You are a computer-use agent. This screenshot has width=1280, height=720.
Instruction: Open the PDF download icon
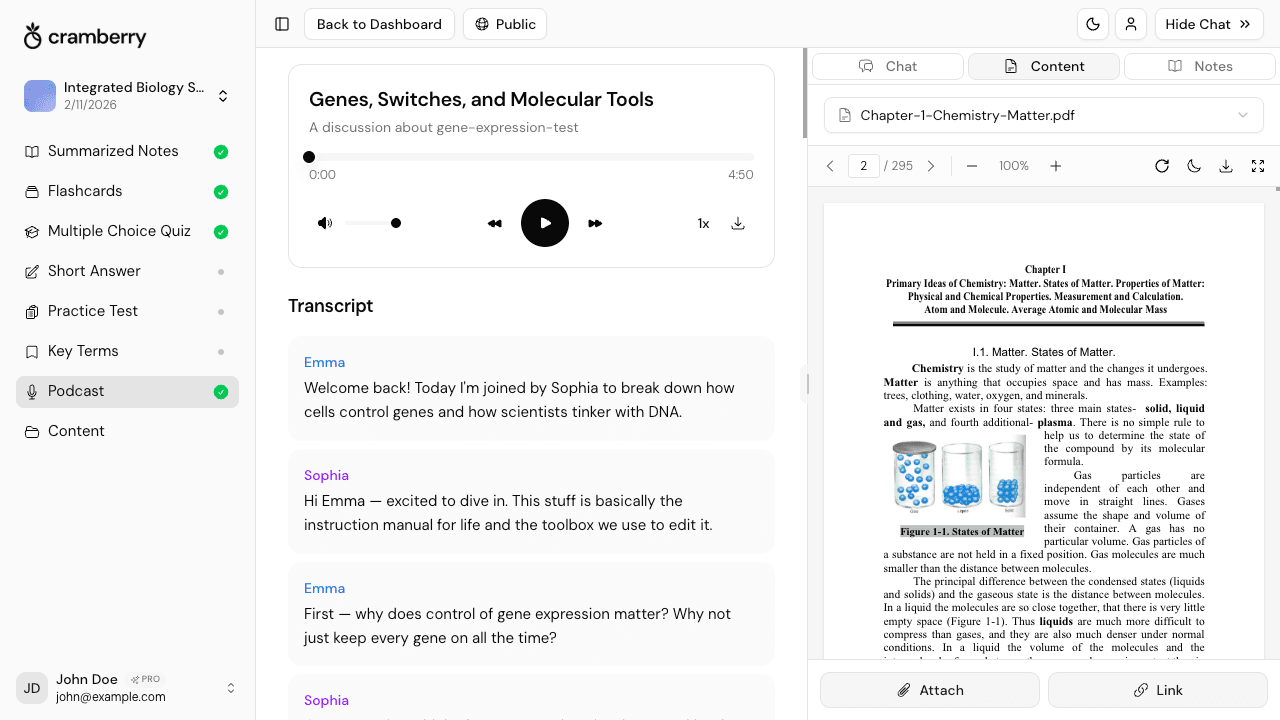(x=1226, y=166)
